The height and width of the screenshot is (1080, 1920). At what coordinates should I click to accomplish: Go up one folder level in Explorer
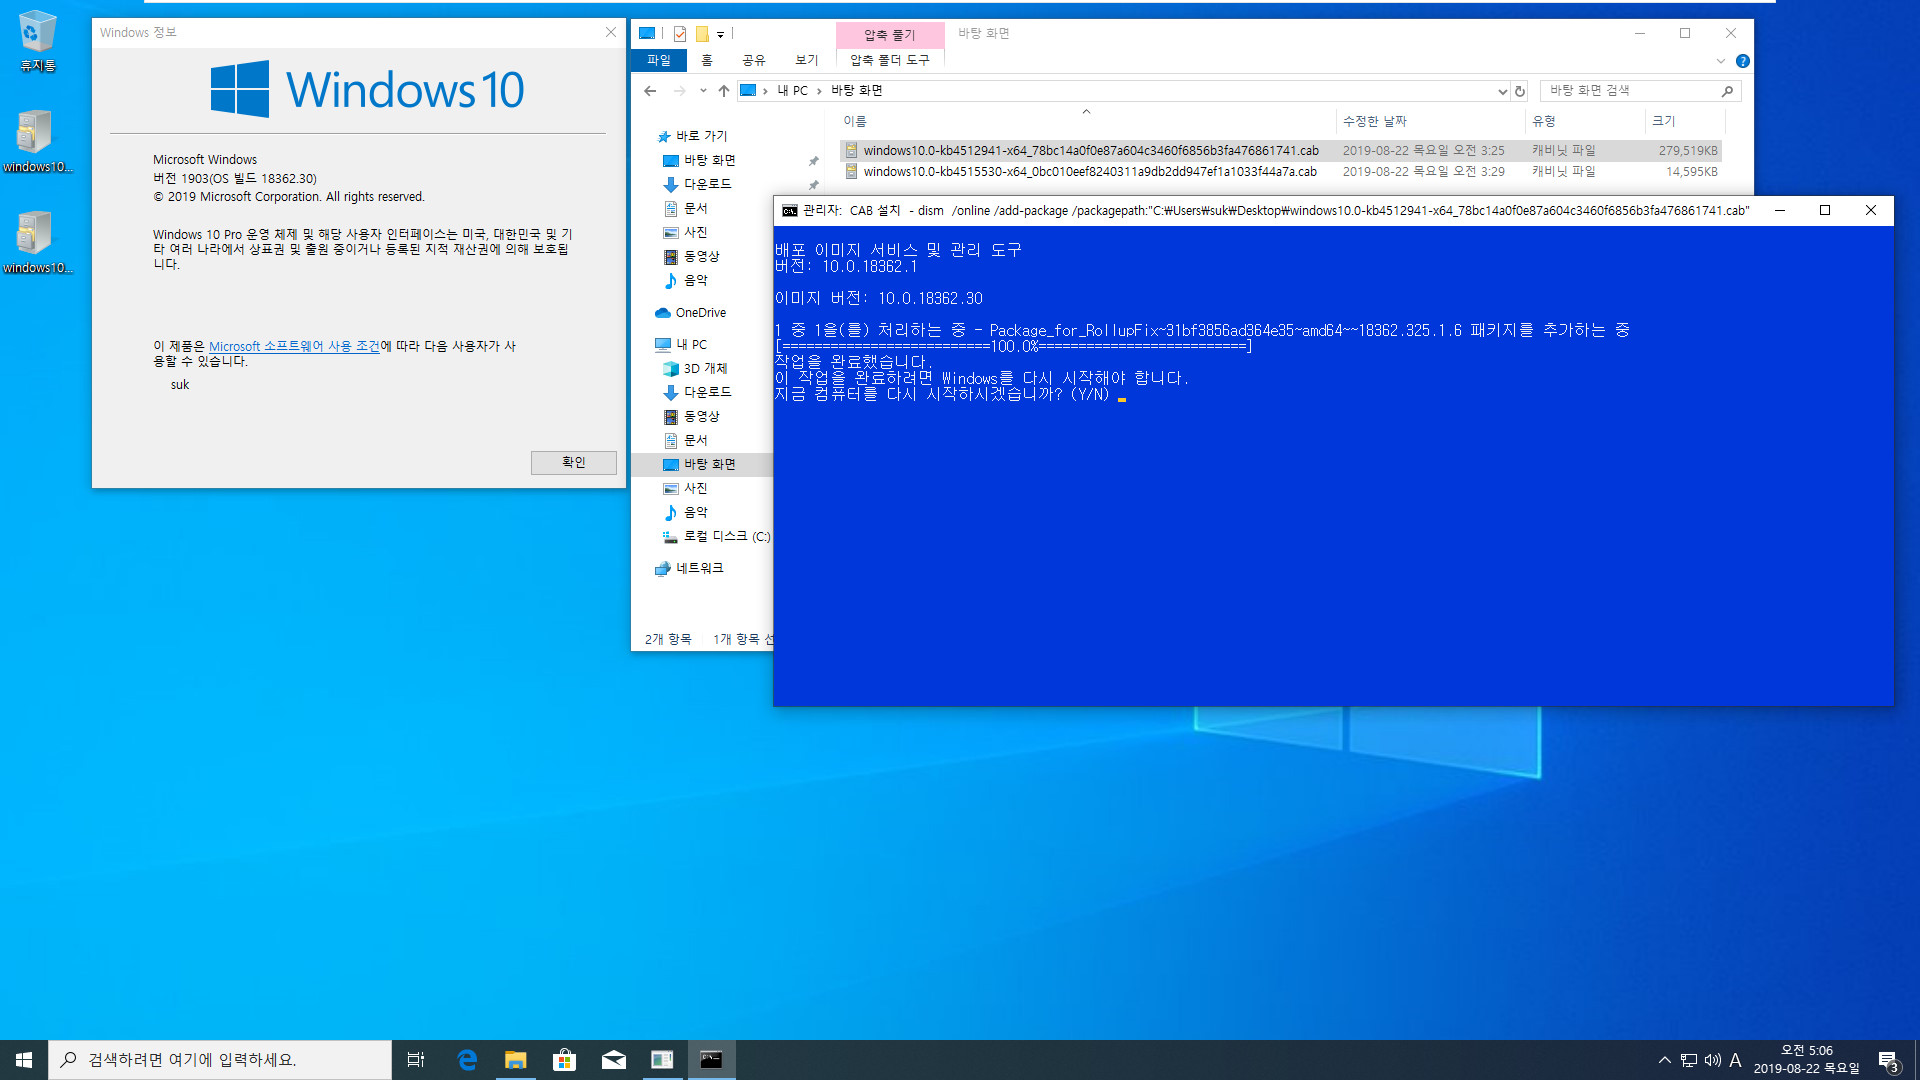coord(724,91)
